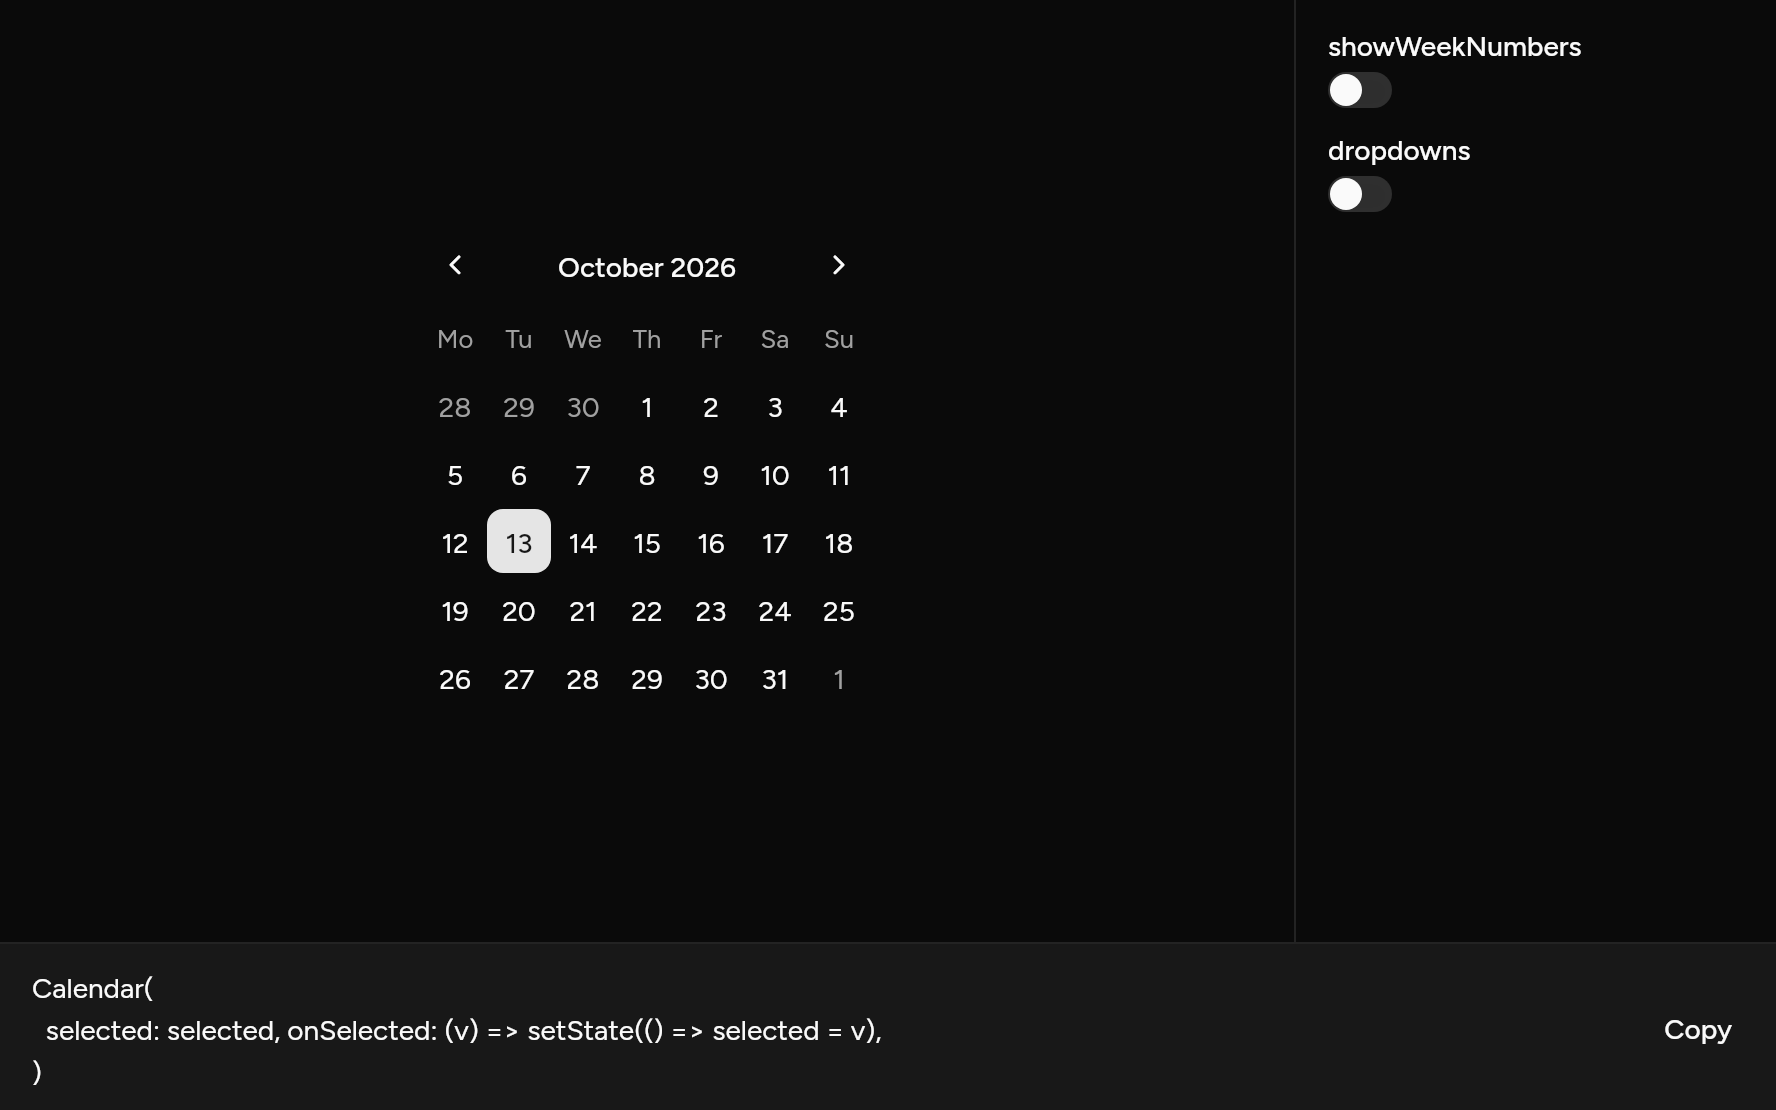Select October 14
The image size is (1776, 1110).
pyautogui.click(x=583, y=543)
